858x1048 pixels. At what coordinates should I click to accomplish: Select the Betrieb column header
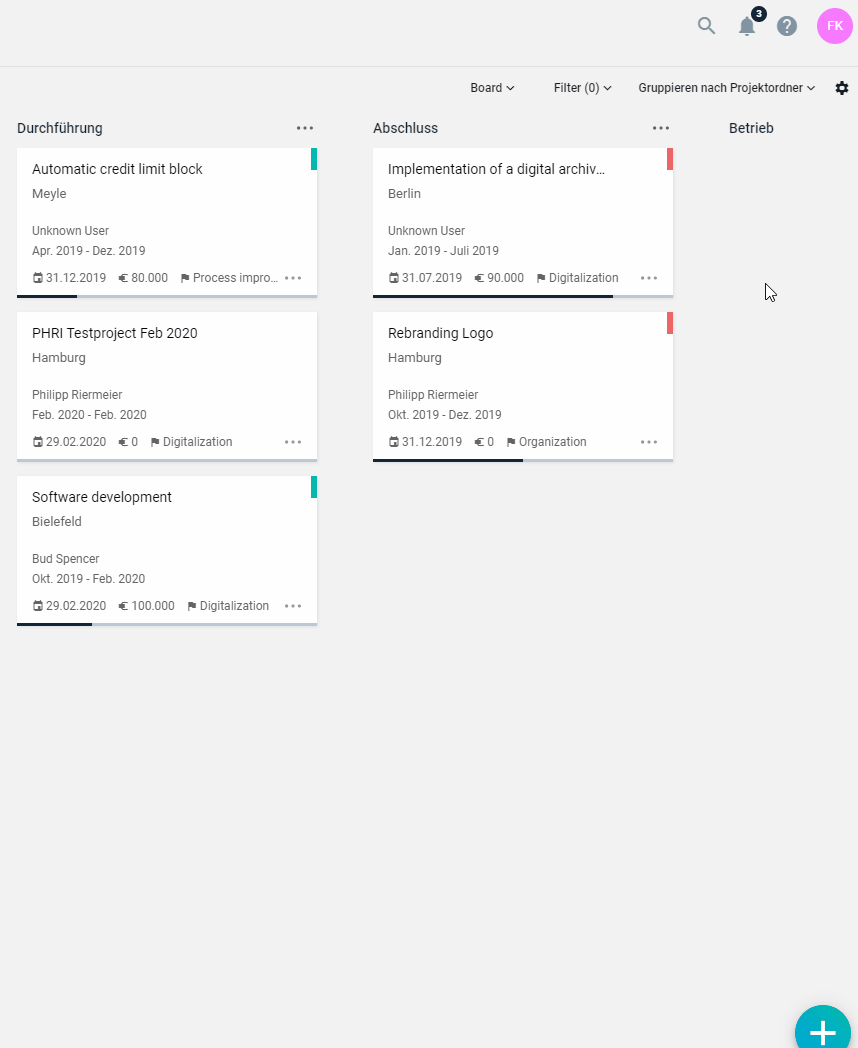click(x=751, y=128)
